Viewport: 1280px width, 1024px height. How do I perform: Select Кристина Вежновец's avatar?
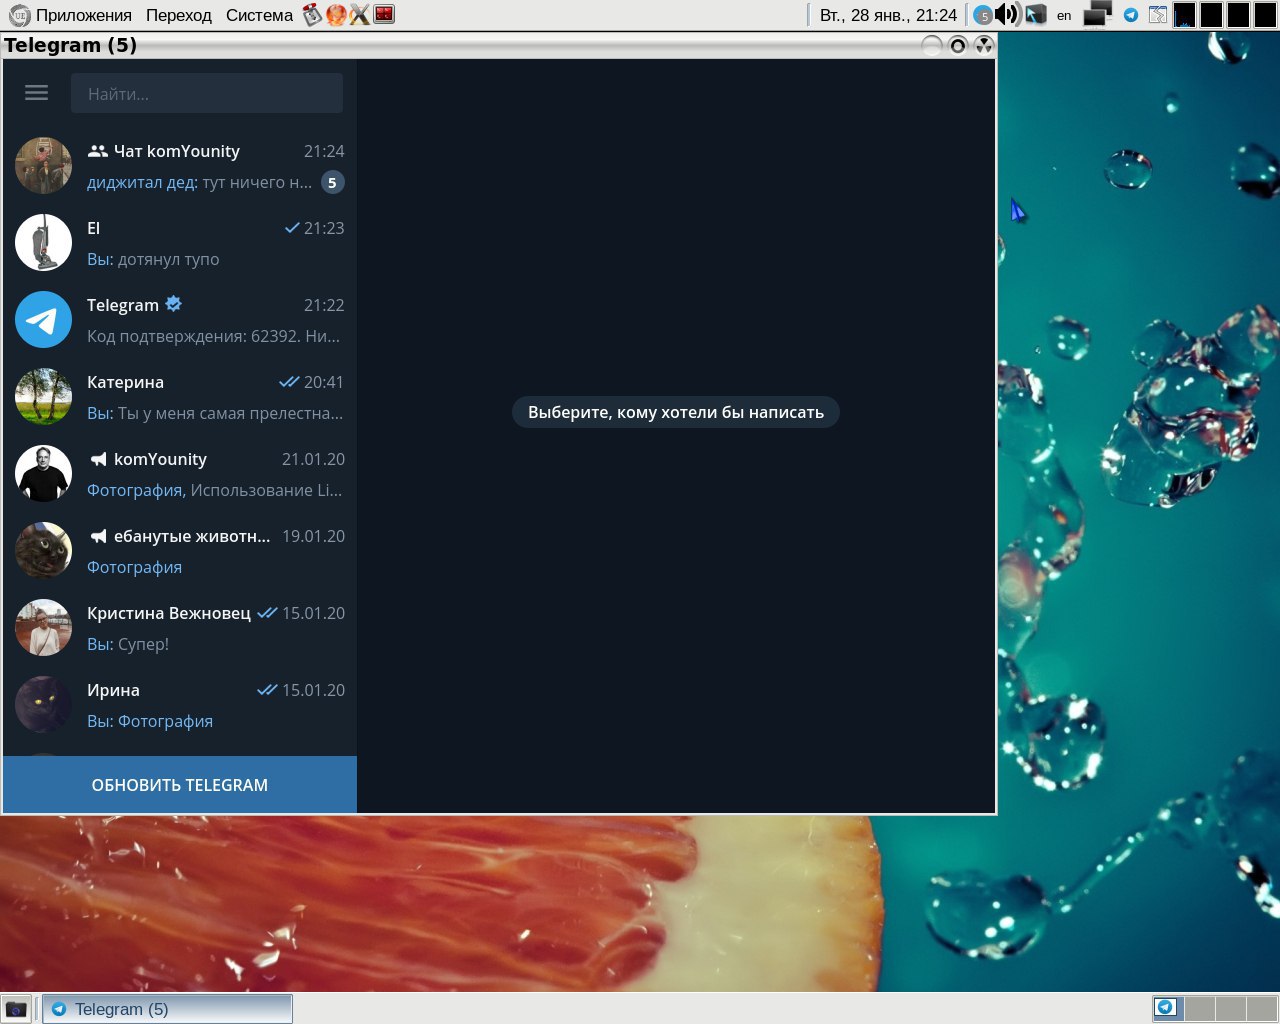coord(43,628)
